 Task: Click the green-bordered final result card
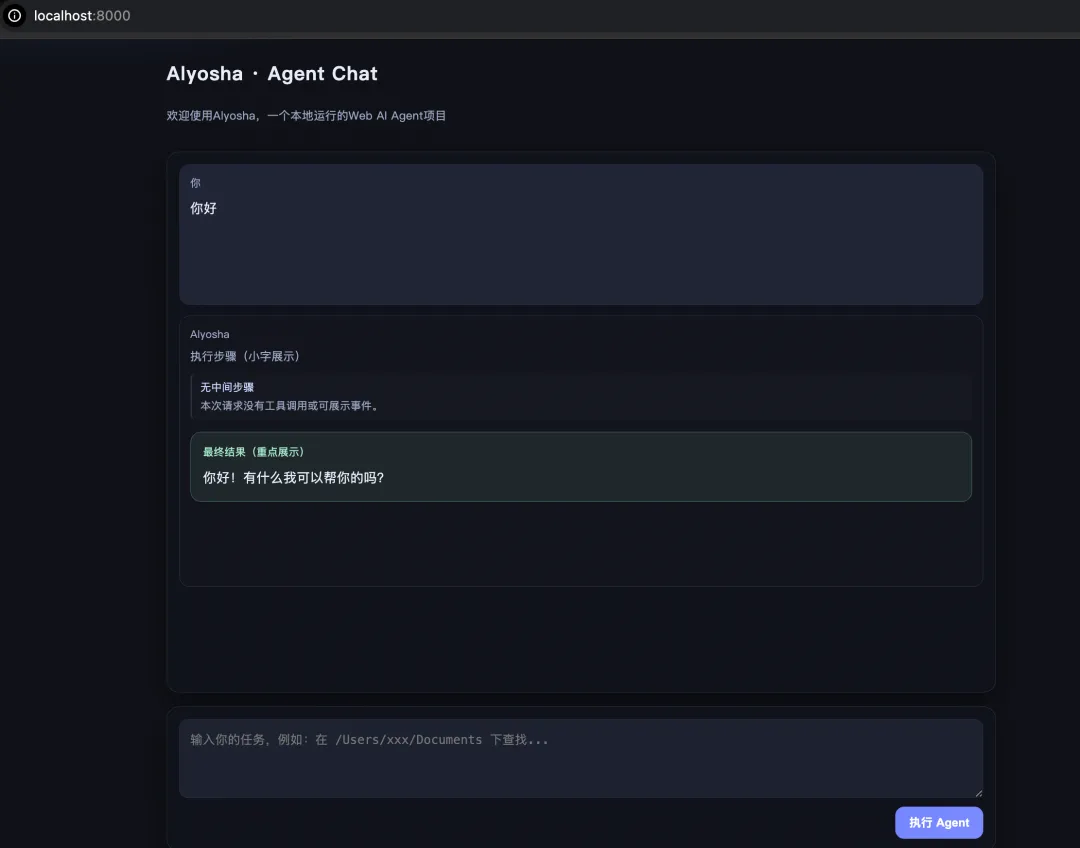click(x=700, y=466)
